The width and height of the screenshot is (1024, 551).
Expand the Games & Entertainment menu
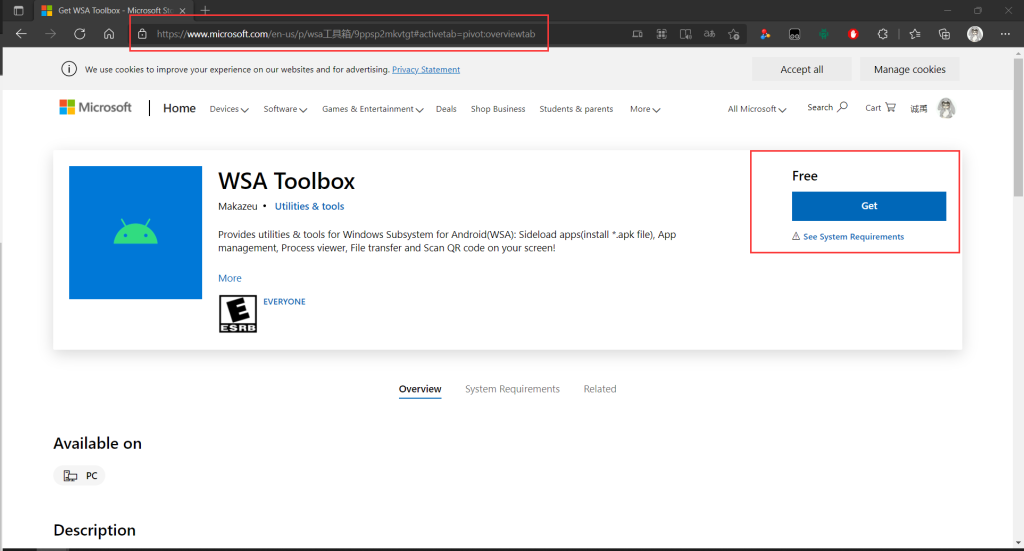(372, 109)
